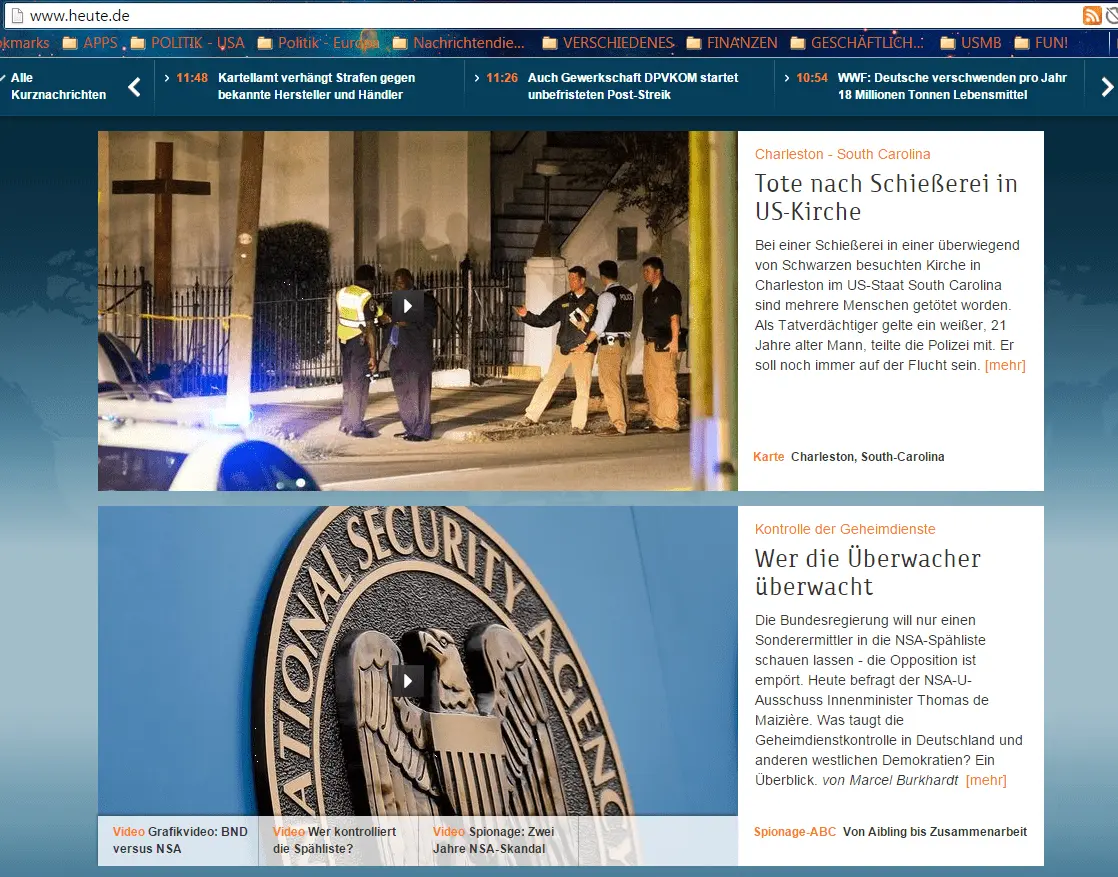The height and width of the screenshot is (877, 1118).
Task: Open the VERSCHIEDENES bookmark folder
Action: point(608,43)
